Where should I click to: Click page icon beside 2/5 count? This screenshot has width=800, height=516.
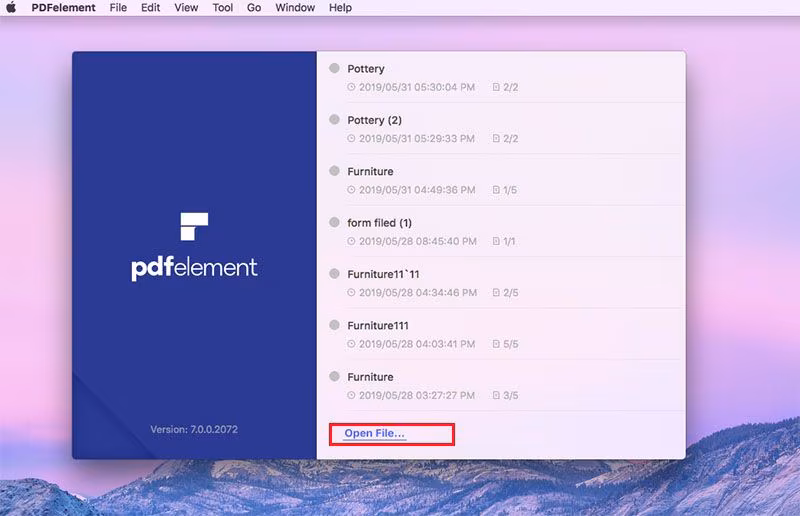coord(496,292)
